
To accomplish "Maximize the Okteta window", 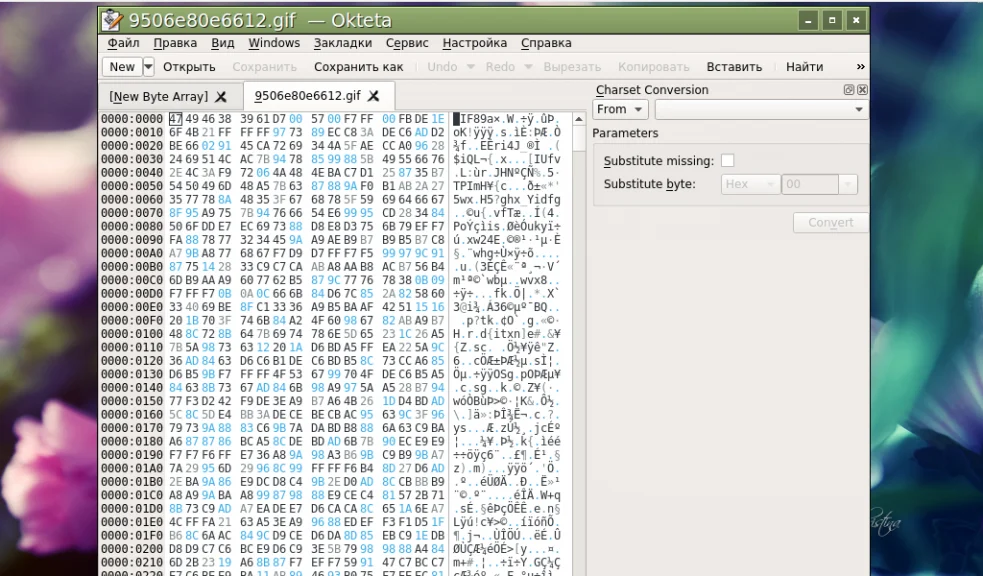I will pos(832,20).
